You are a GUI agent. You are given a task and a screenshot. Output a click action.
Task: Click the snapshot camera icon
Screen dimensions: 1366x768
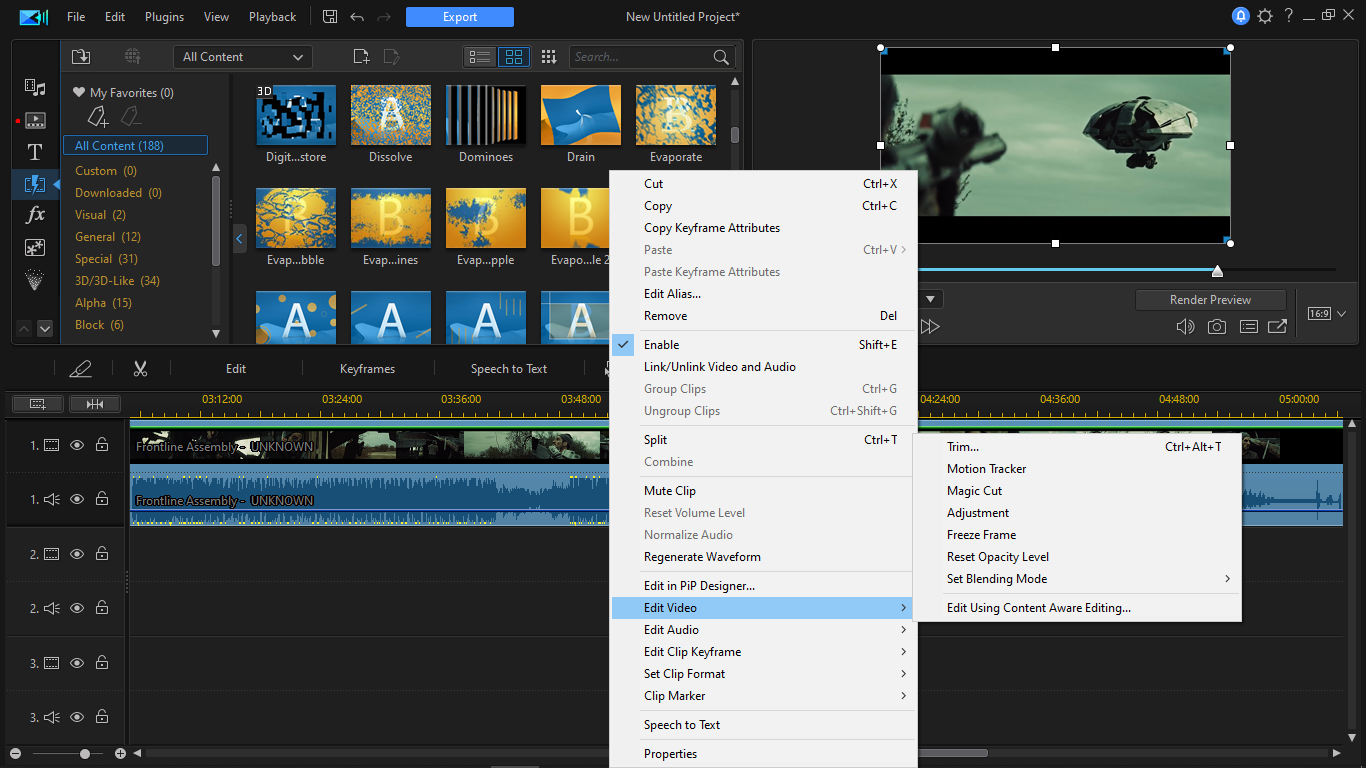(1216, 327)
